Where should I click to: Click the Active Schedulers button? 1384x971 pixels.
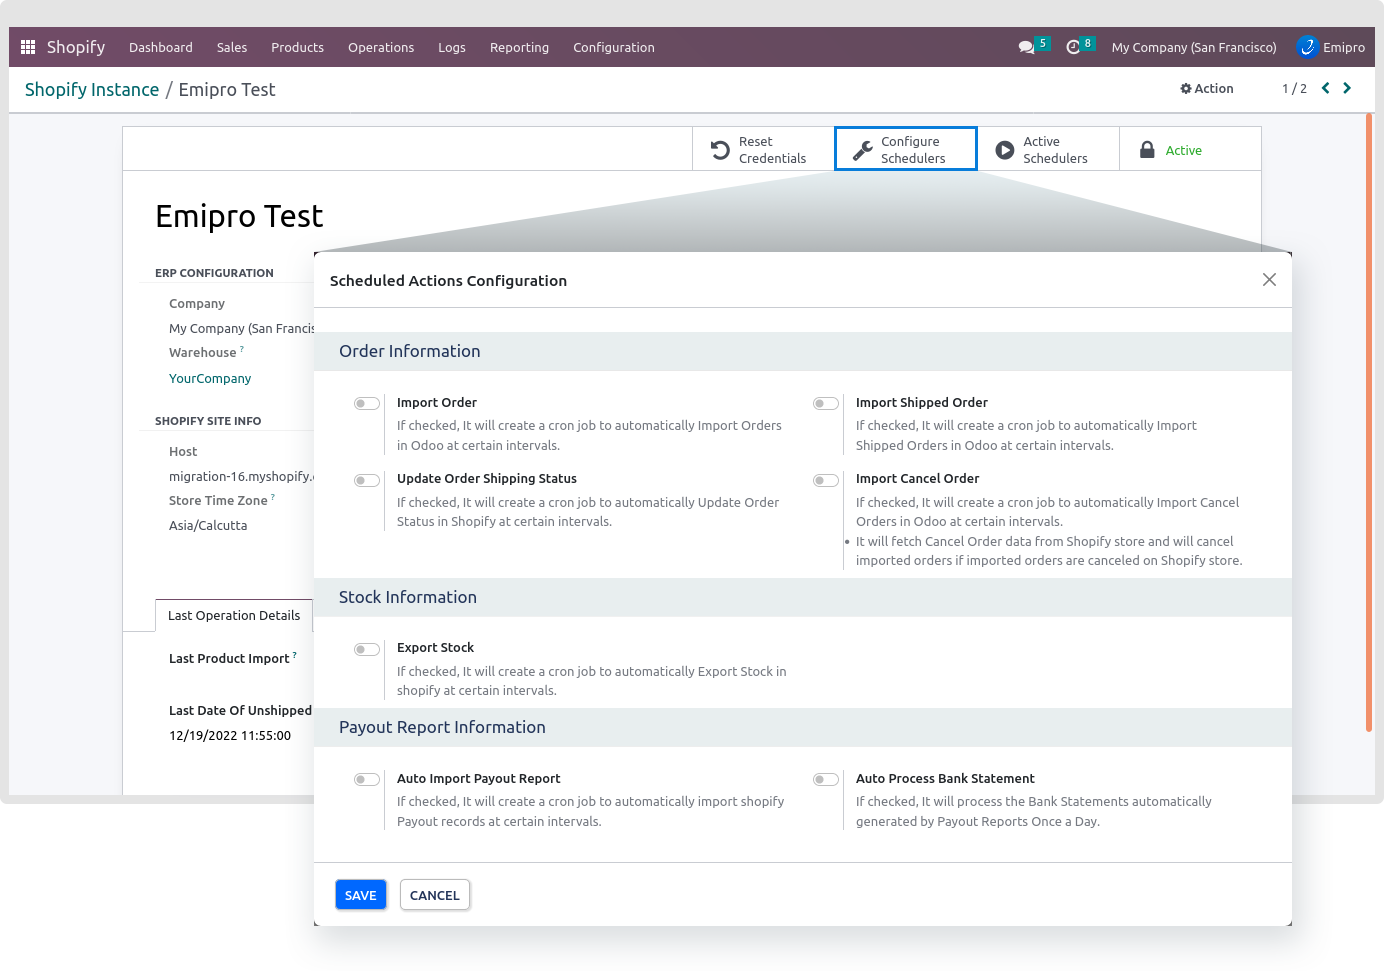(1048, 150)
